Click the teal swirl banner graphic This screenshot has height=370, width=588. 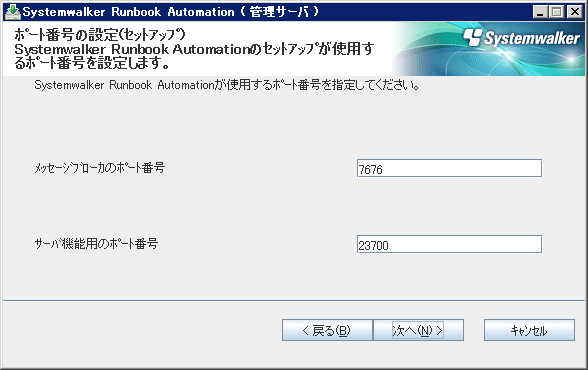[488, 49]
